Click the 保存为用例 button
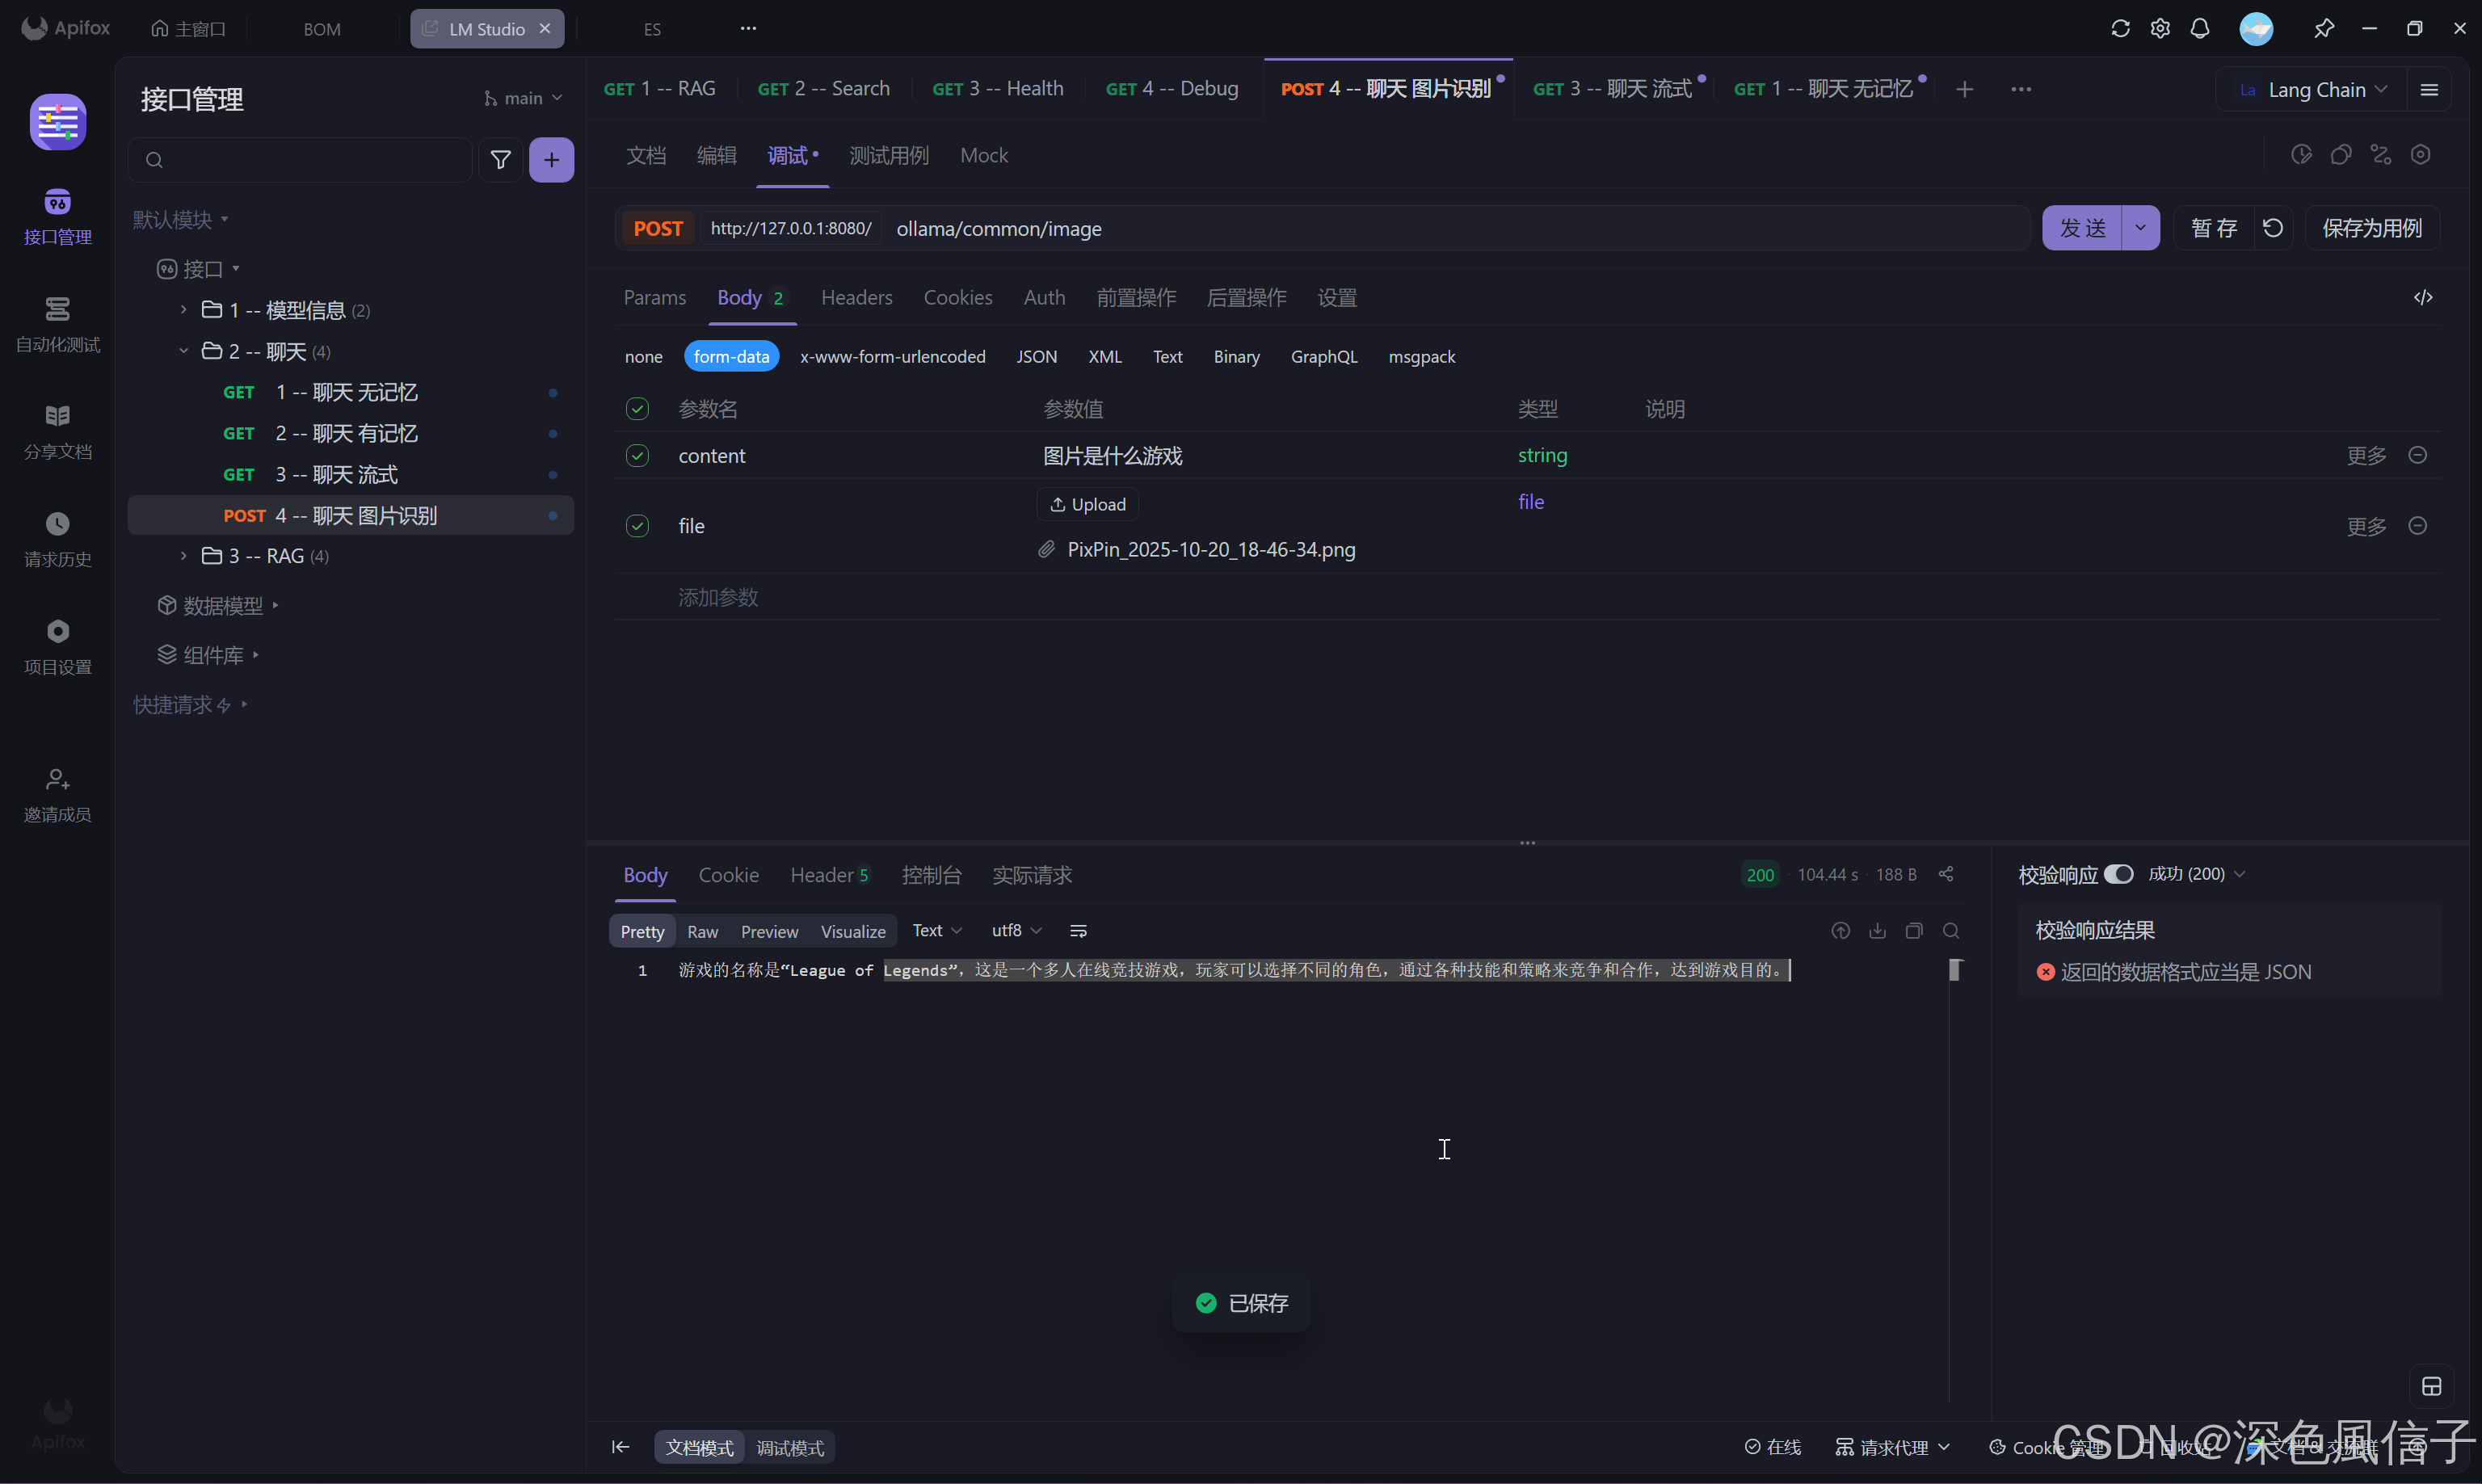 click(2371, 229)
